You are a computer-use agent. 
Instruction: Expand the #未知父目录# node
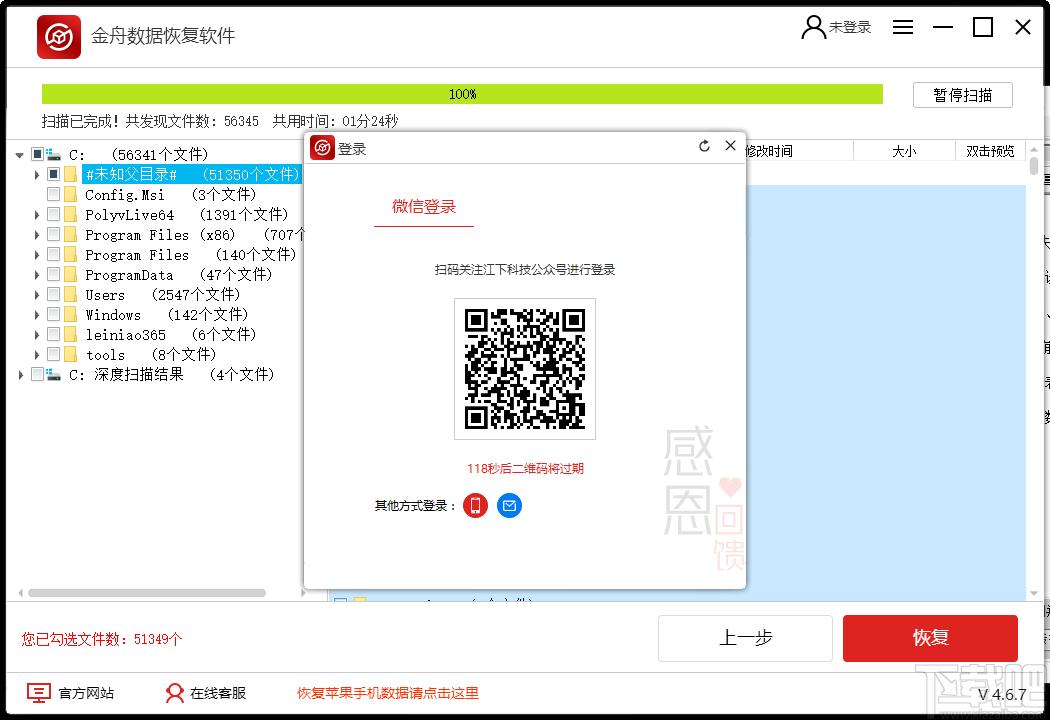(37, 175)
